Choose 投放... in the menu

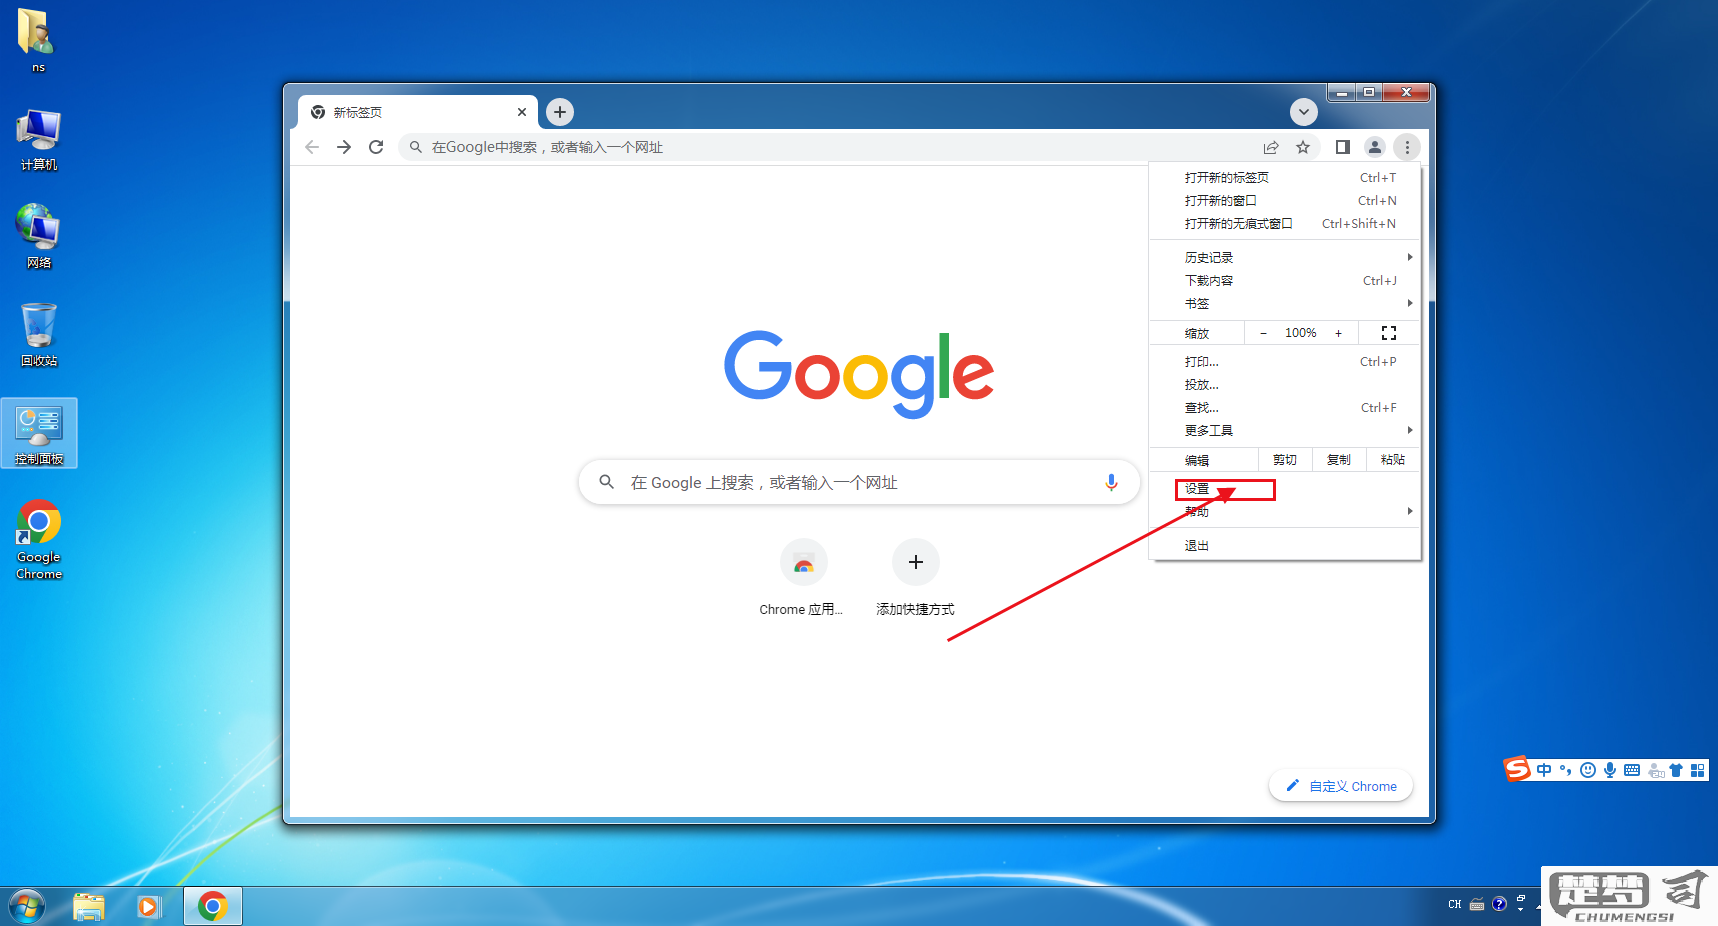click(x=1285, y=384)
